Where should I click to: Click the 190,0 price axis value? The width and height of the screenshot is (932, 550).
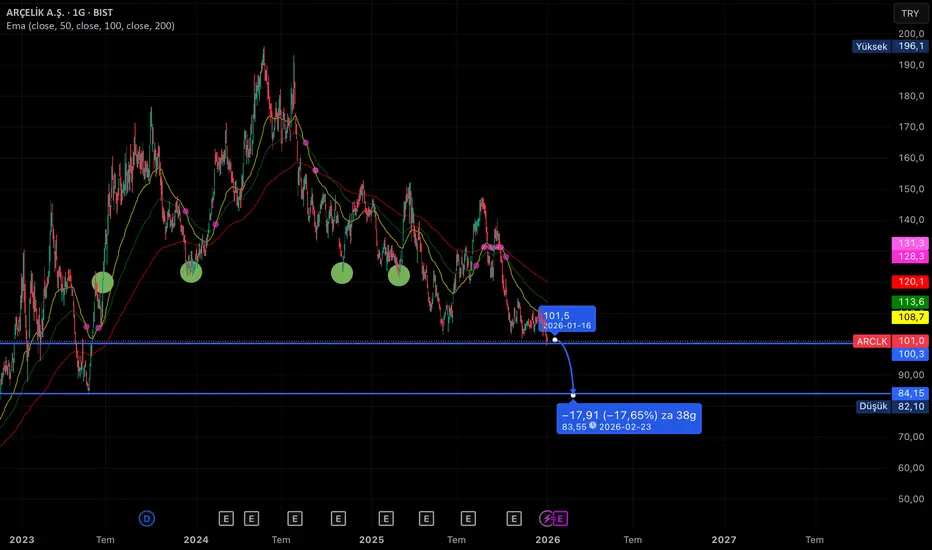tap(911, 64)
